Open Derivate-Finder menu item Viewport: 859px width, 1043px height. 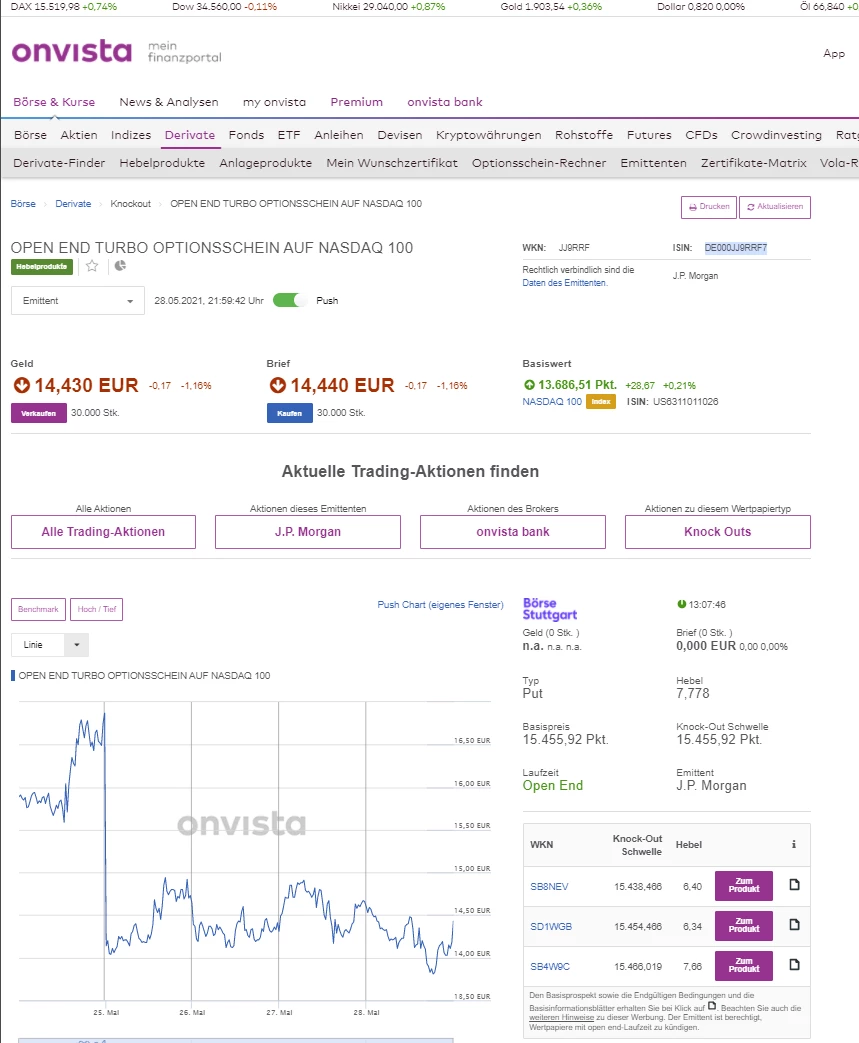59,163
